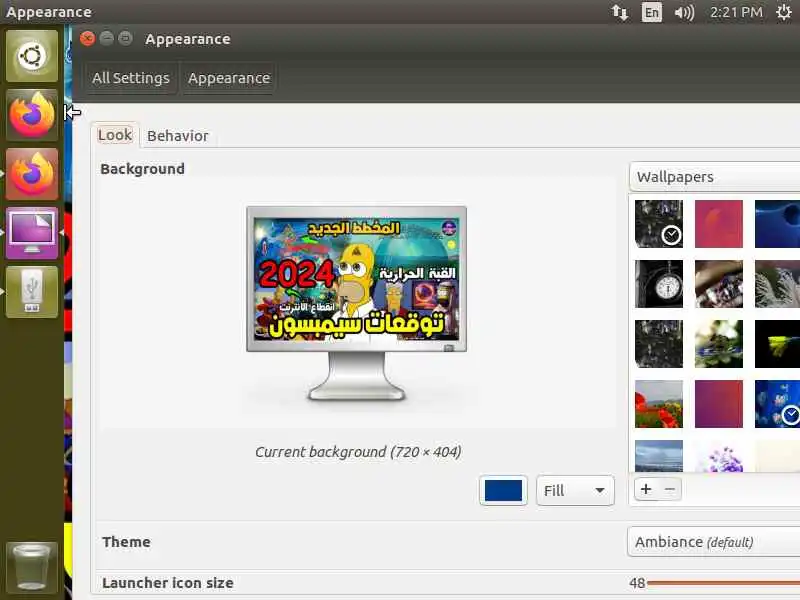
Task: Open the power session menu icon
Action: click(784, 12)
